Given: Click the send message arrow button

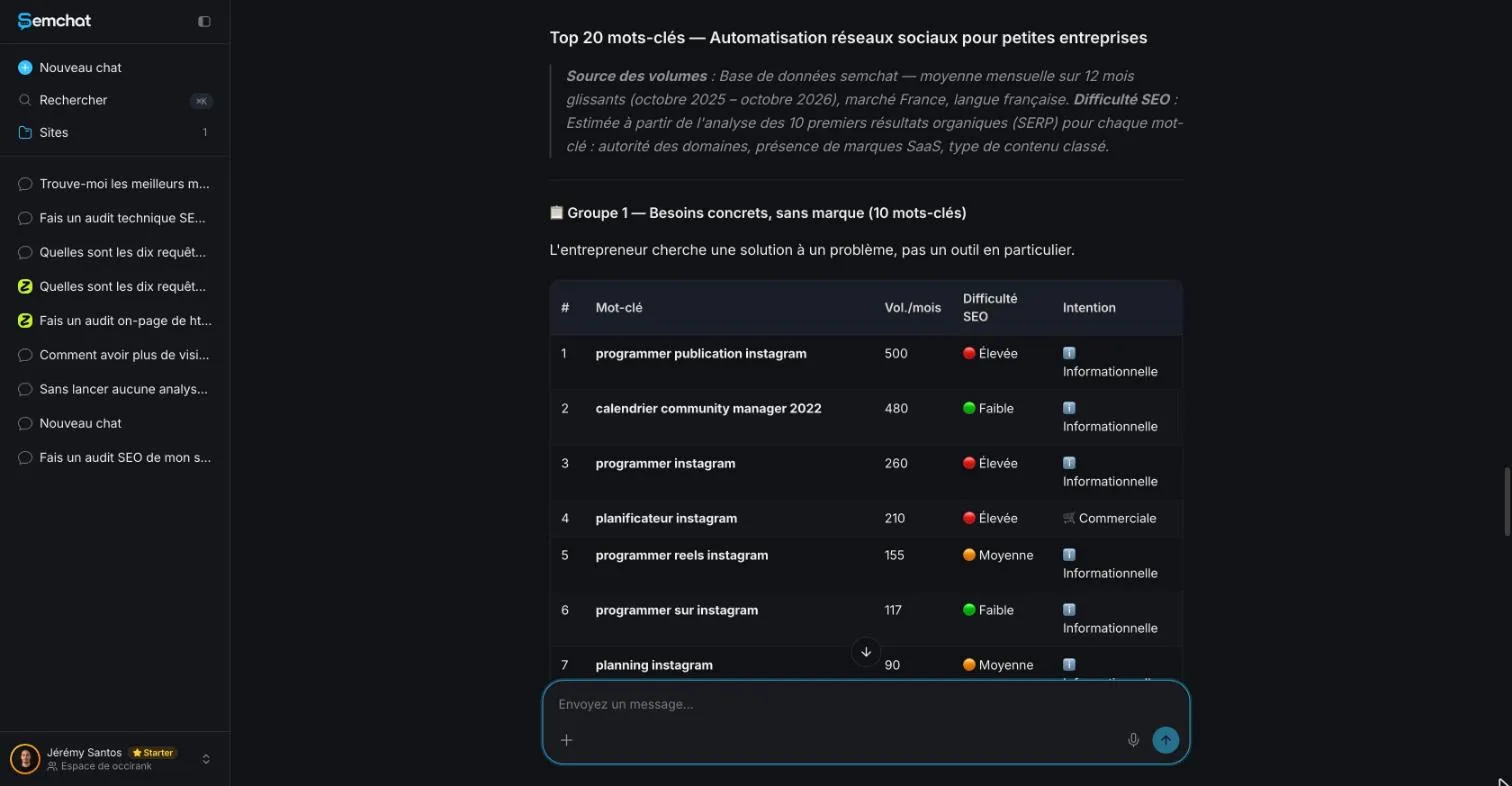Looking at the screenshot, I should [x=1165, y=740].
